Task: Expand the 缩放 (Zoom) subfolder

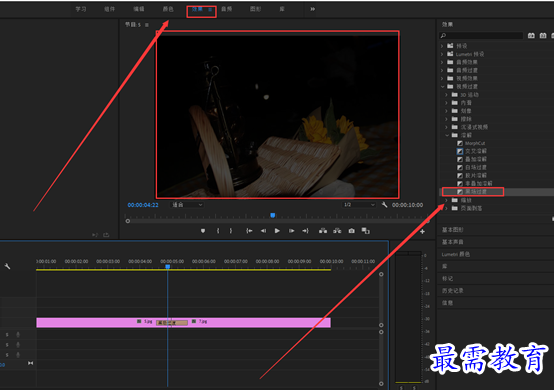Action: pos(447,200)
